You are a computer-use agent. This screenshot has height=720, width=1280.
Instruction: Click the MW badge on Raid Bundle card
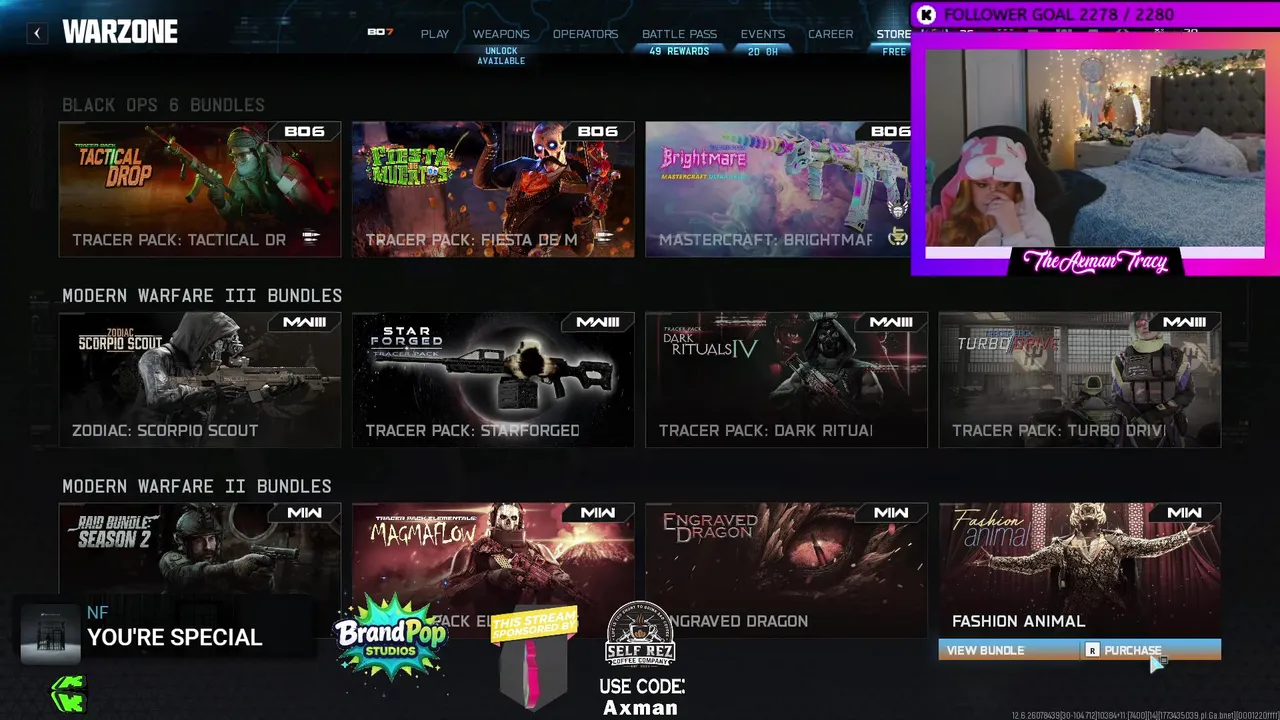tap(304, 513)
